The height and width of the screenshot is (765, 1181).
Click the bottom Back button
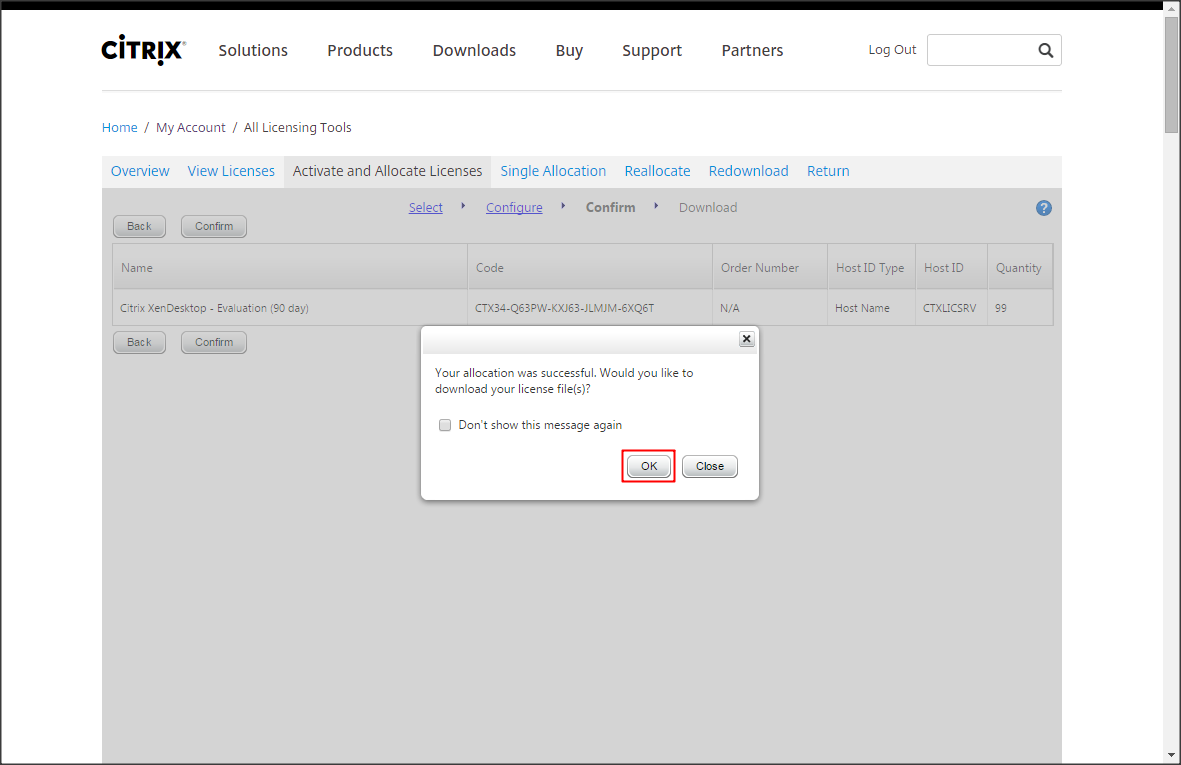pyautogui.click(x=139, y=342)
